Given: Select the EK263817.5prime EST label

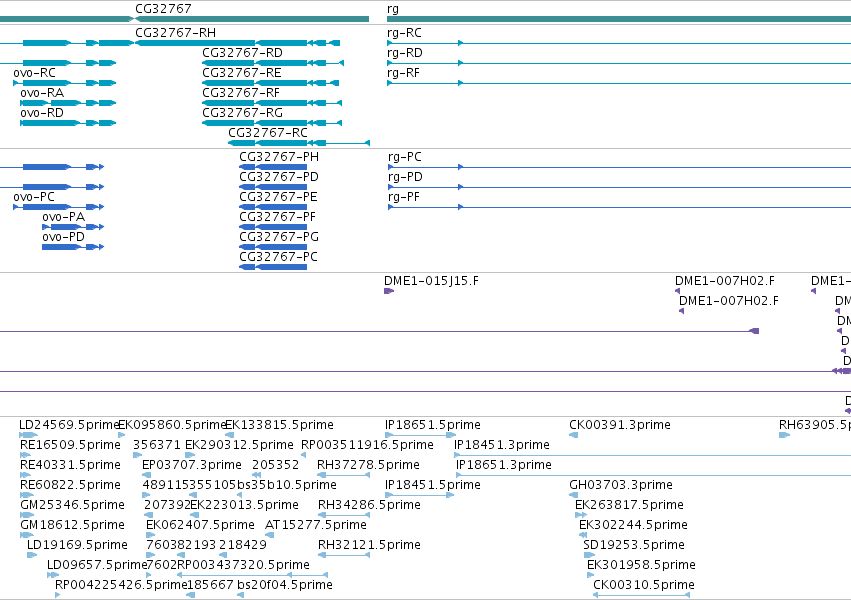Looking at the screenshot, I should [629, 505].
